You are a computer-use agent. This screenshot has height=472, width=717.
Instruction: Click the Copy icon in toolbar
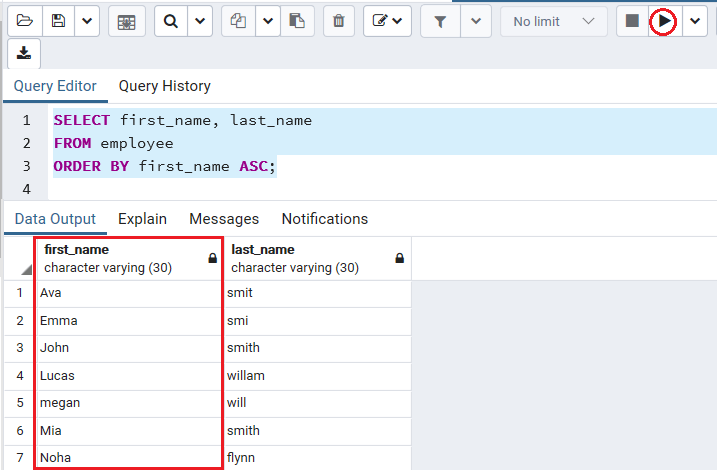click(x=238, y=21)
